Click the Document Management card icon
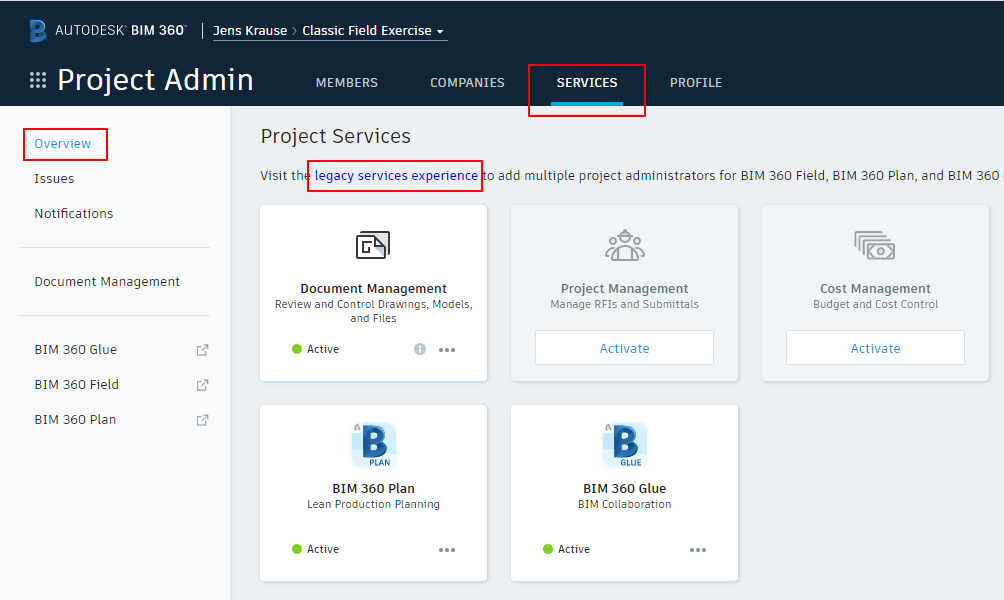1004x600 pixels. tap(373, 245)
